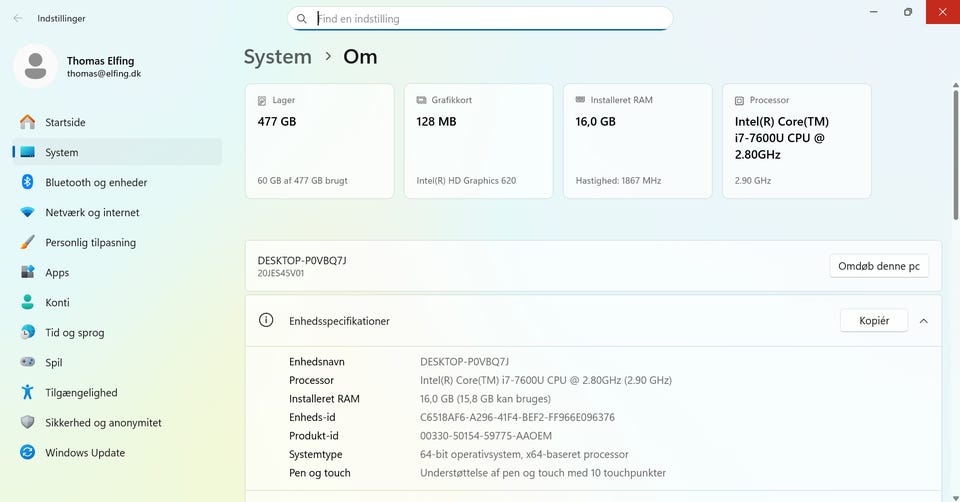Screen dimensions: 960x502
Task: Focus the Find en indstilling search field
Action: tap(490, 19)
